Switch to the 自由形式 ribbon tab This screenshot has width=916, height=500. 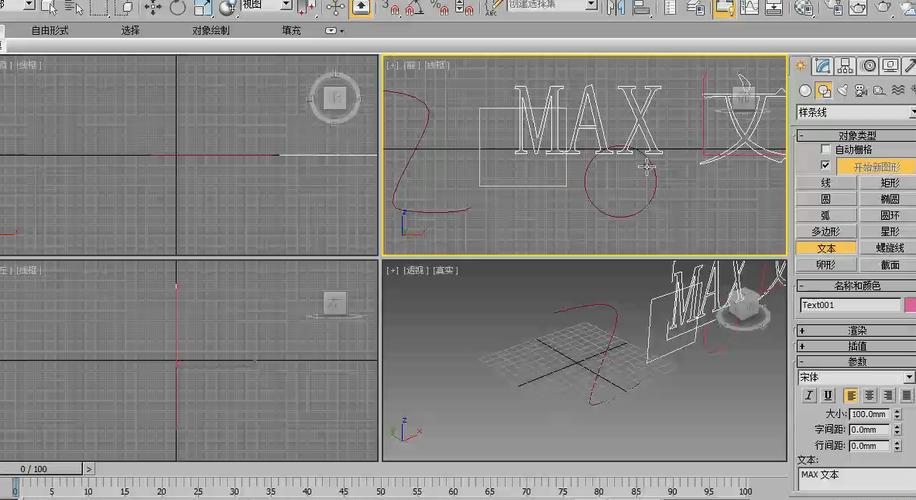tap(50, 30)
